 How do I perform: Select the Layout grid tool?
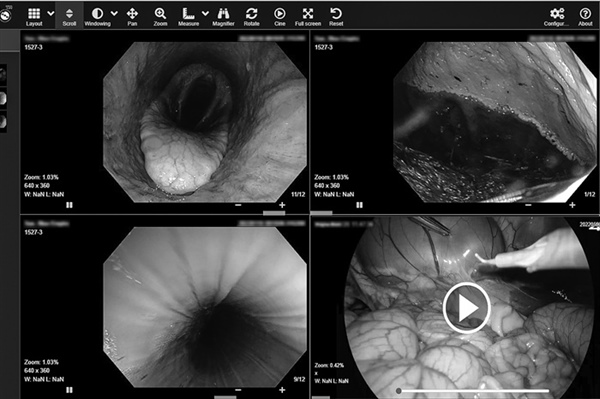(x=34, y=17)
